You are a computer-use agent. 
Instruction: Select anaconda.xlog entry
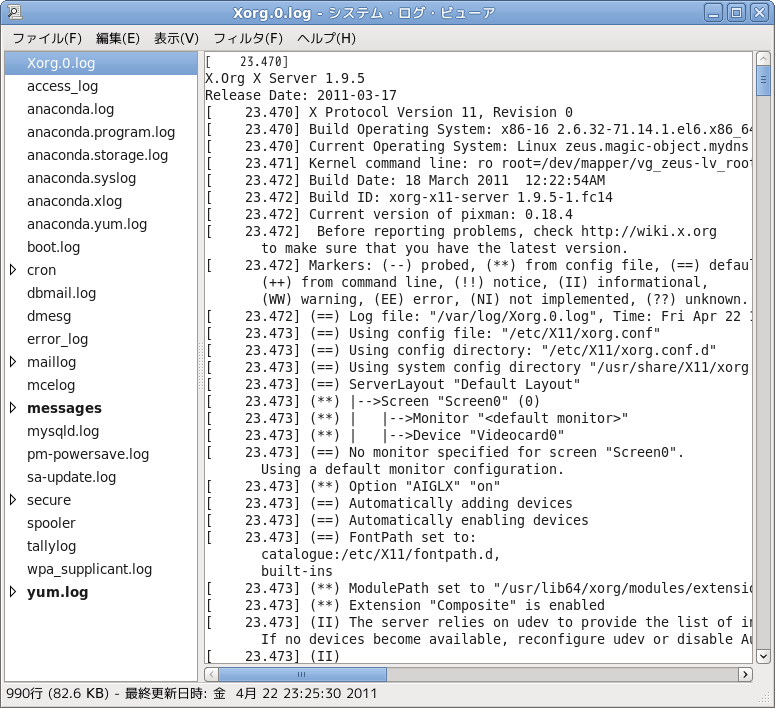point(101,201)
